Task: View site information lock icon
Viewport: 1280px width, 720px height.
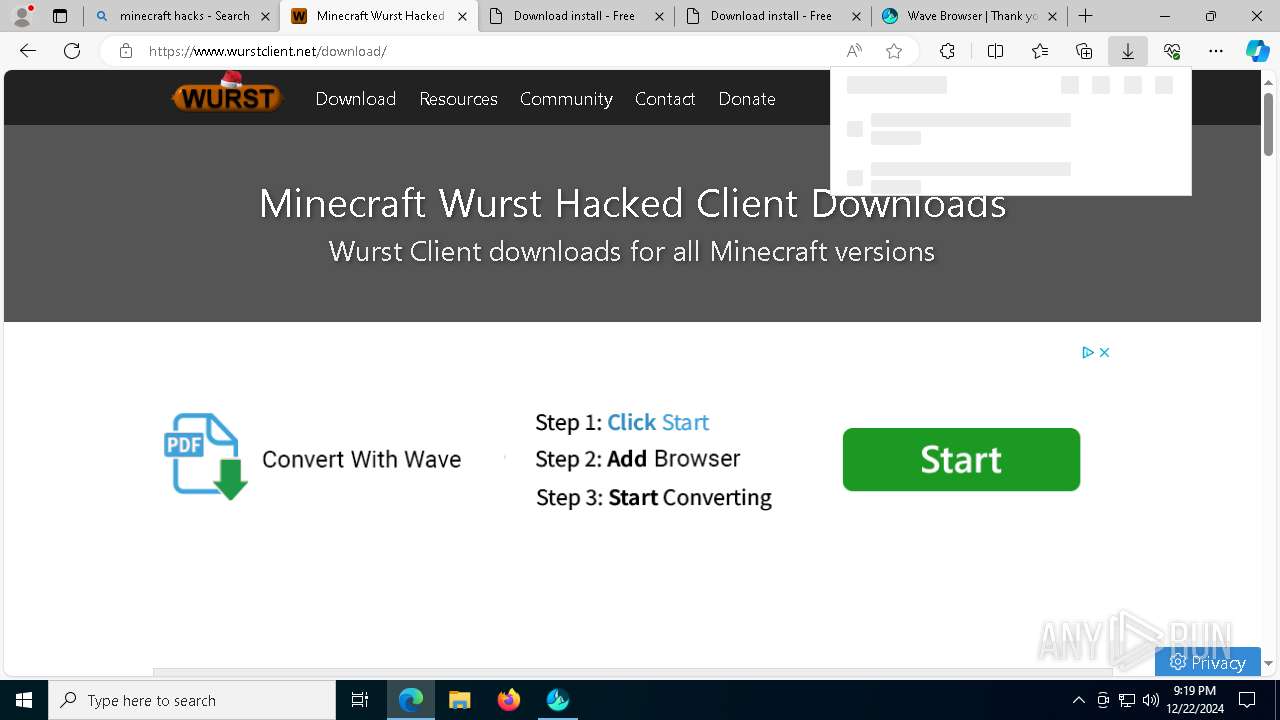Action: [125, 51]
